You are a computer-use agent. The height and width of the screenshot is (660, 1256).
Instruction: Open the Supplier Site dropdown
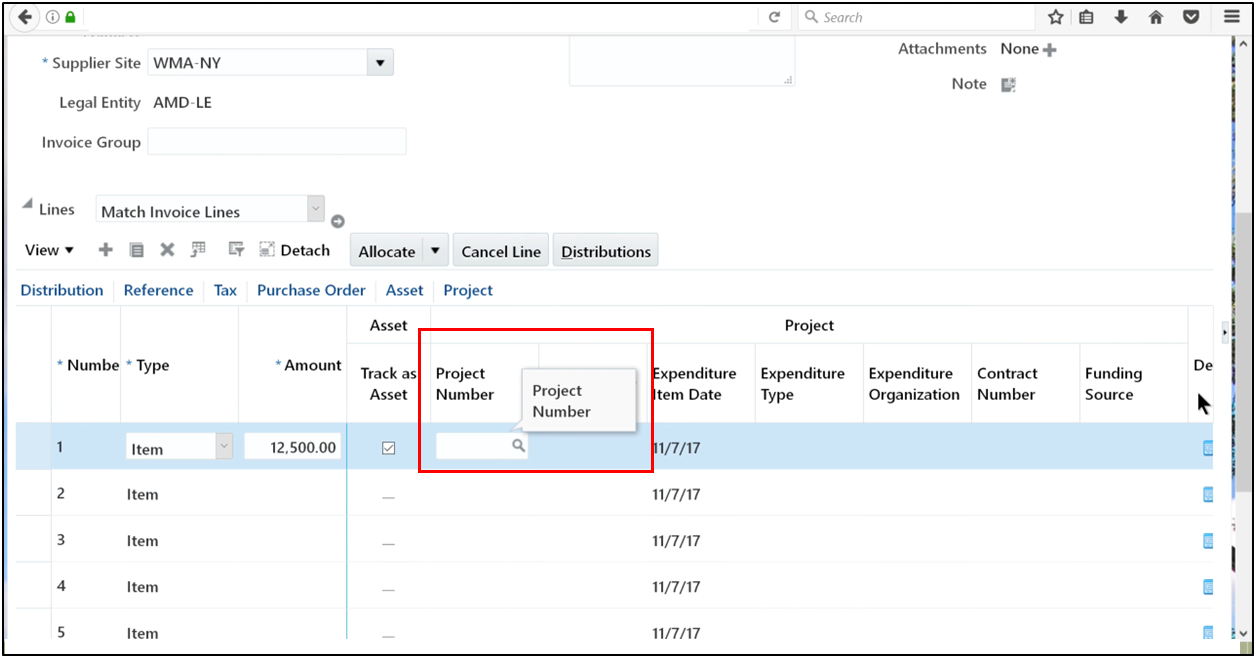(x=379, y=63)
